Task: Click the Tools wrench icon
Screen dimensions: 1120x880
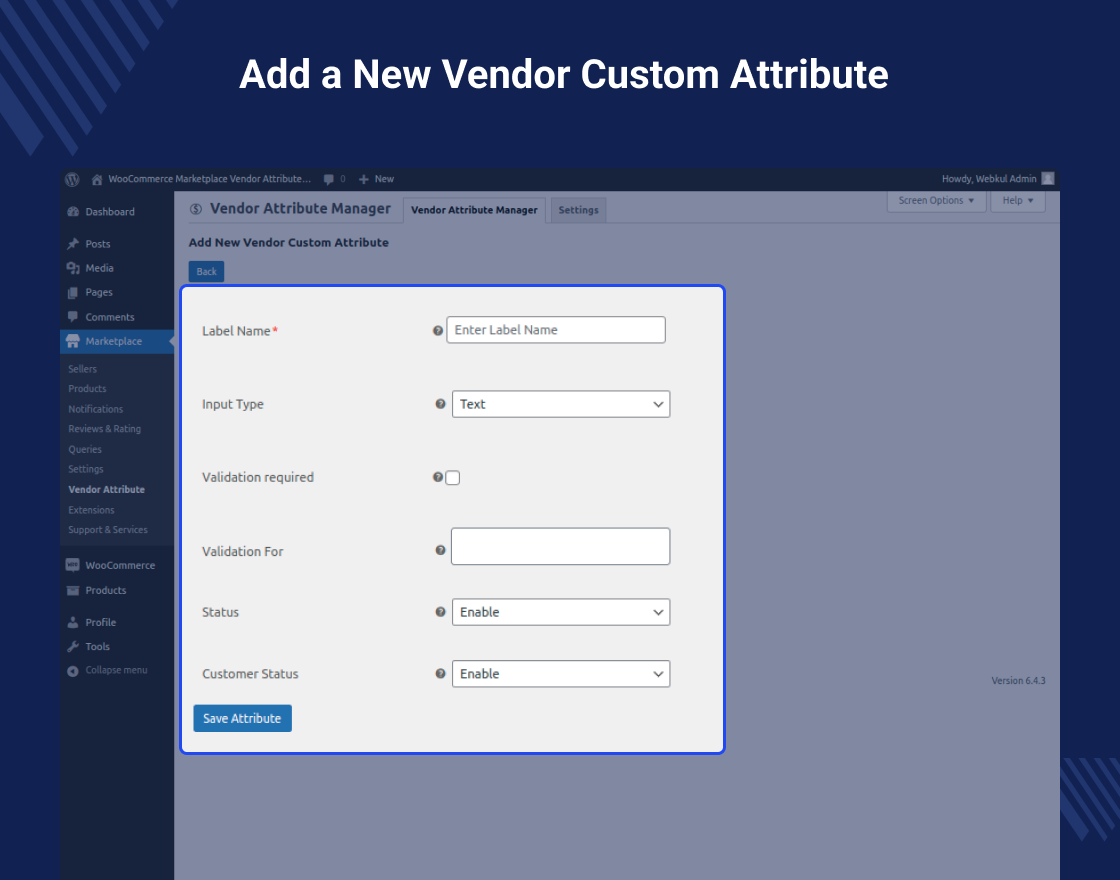Action: click(73, 646)
